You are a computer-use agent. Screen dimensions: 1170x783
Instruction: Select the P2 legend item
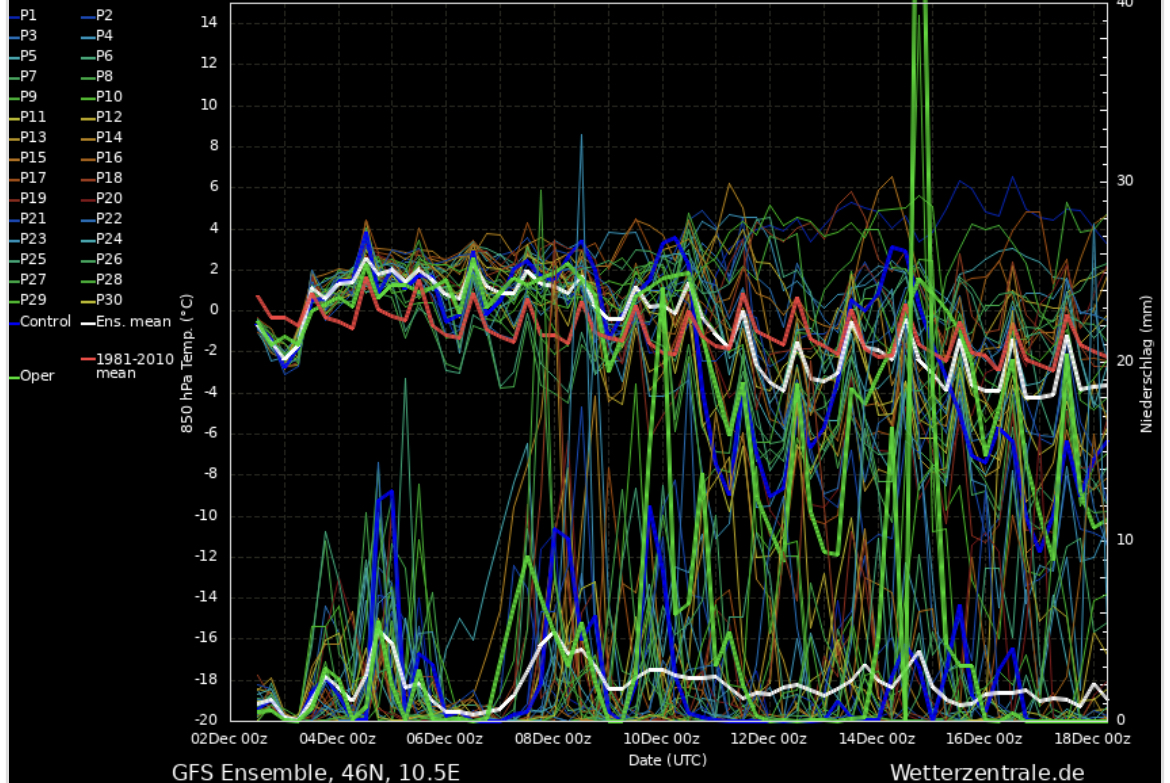click(x=104, y=16)
